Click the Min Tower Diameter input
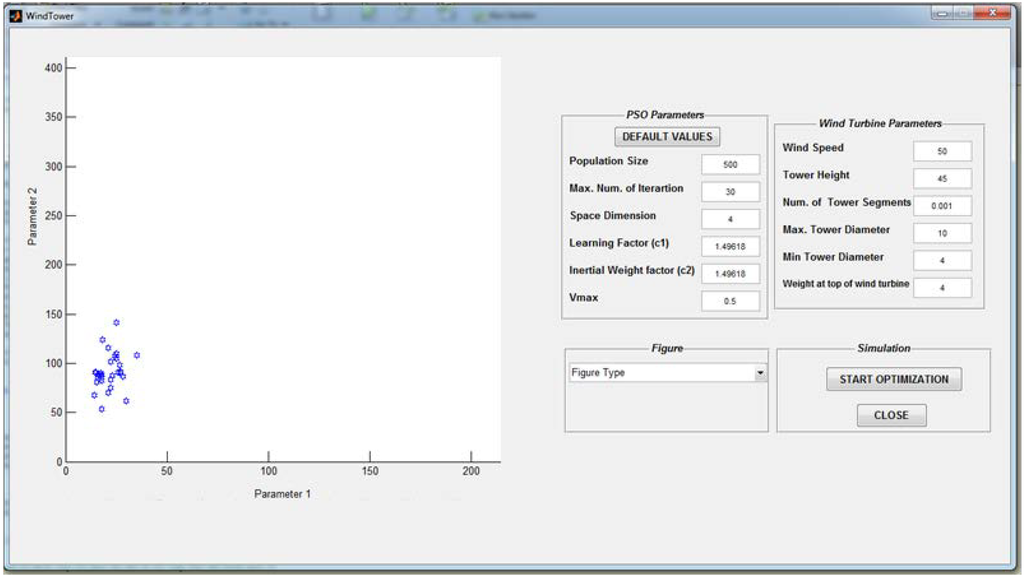Viewport: 1024px width, 576px height. [942, 260]
